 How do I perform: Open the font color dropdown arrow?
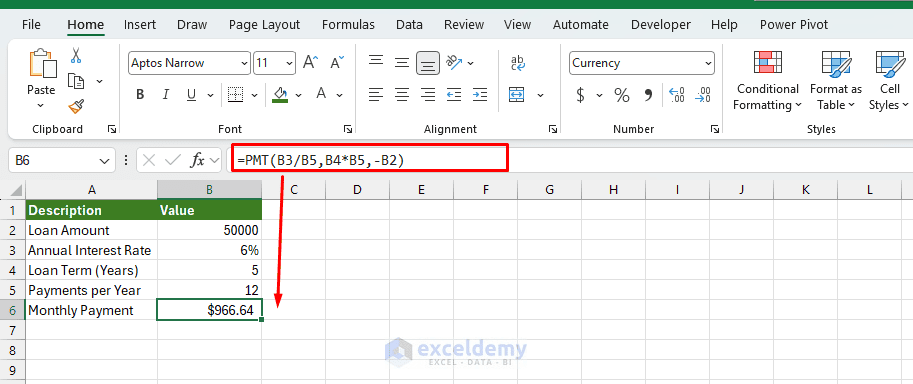(339, 95)
